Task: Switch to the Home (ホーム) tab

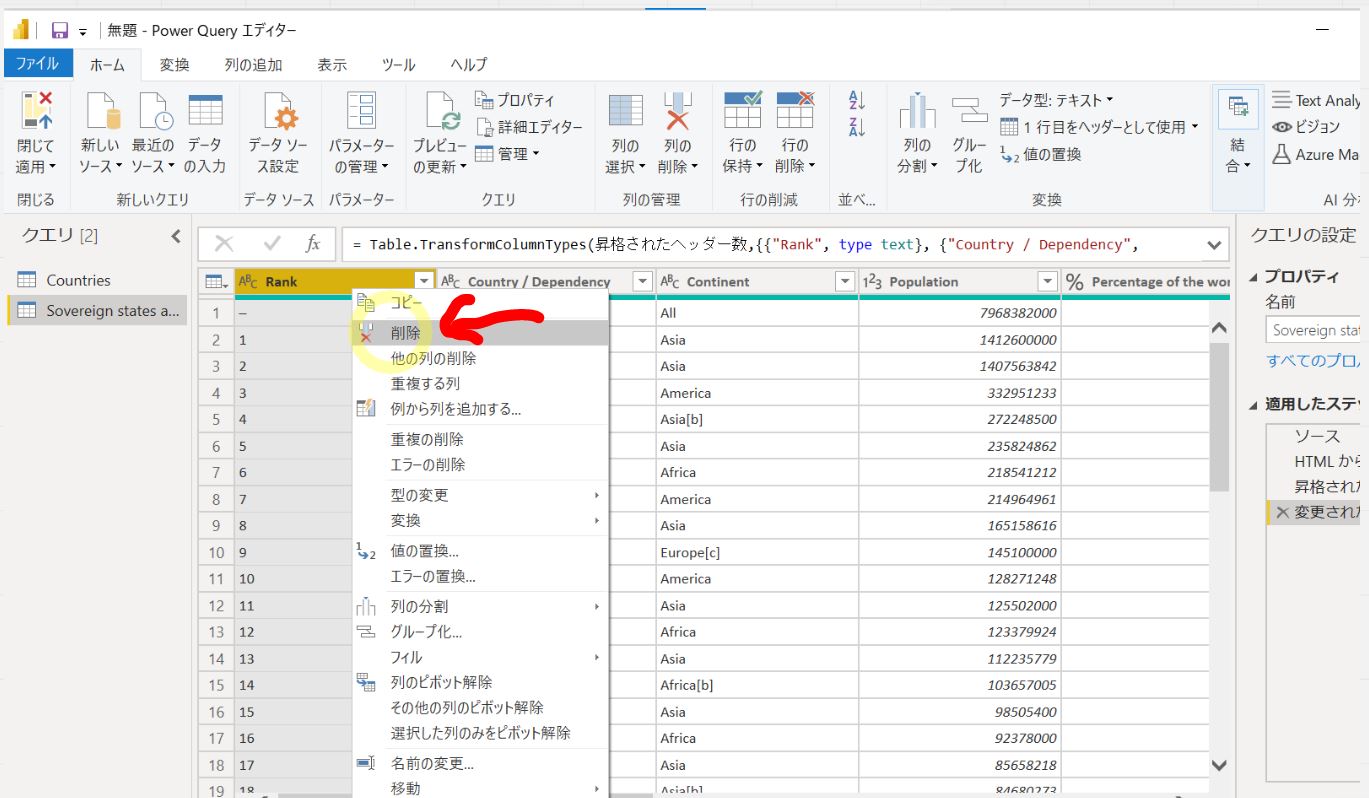Action: point(108,64)
